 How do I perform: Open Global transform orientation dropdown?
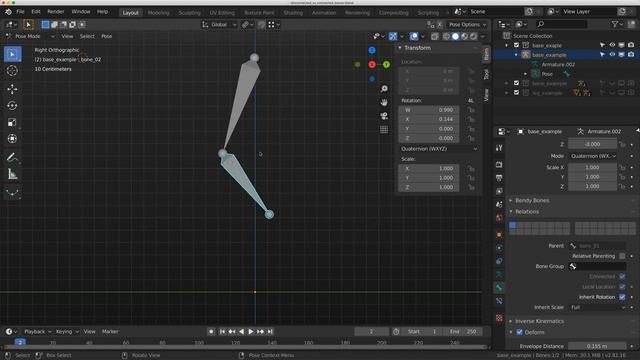coord(219,25)
